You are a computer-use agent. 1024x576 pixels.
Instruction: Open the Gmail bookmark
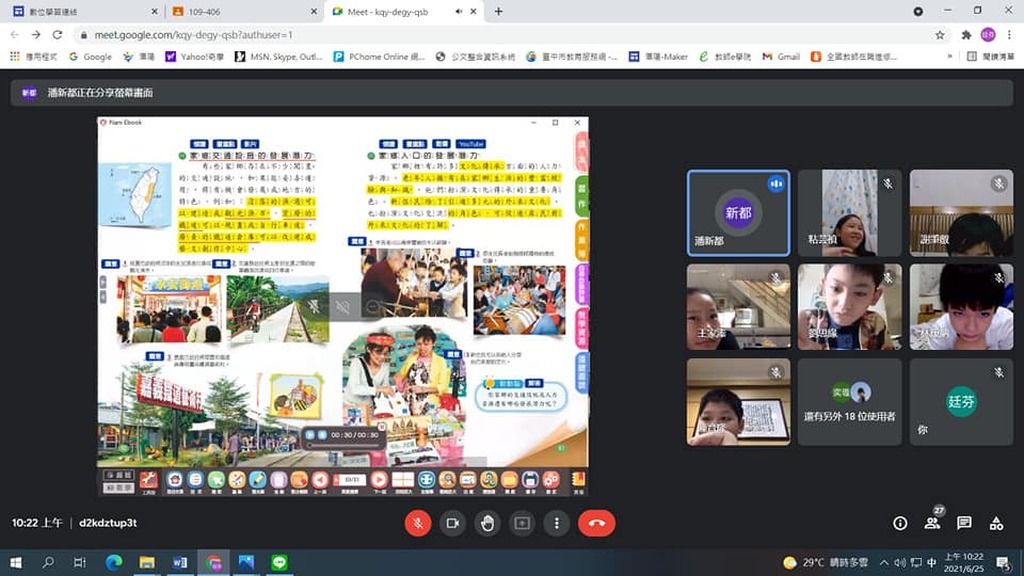(781, 57)
